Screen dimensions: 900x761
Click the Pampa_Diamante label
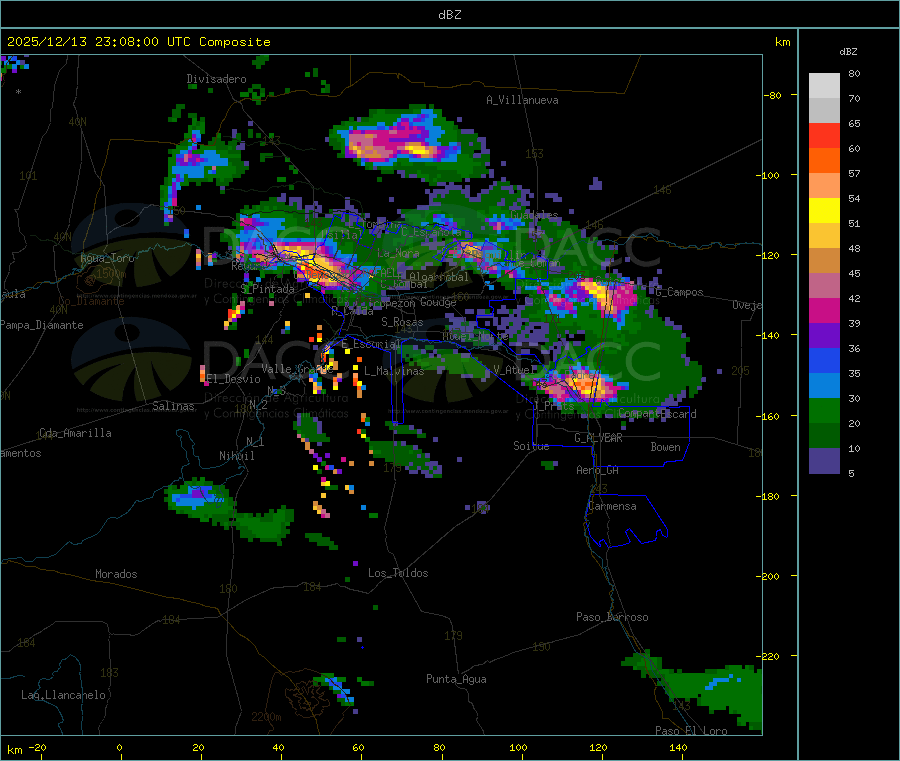click(36, 324)
